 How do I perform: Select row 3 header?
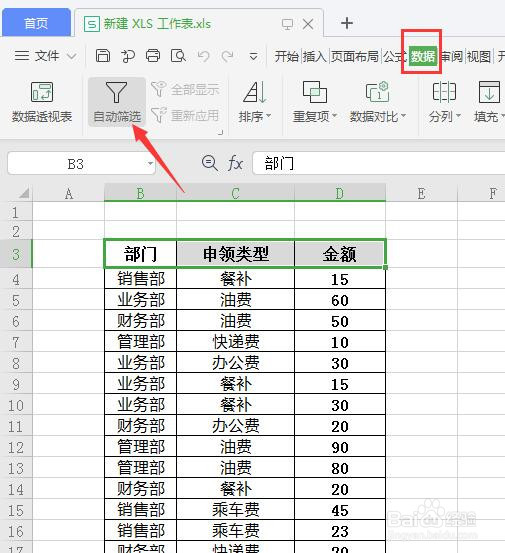point(16,254)
